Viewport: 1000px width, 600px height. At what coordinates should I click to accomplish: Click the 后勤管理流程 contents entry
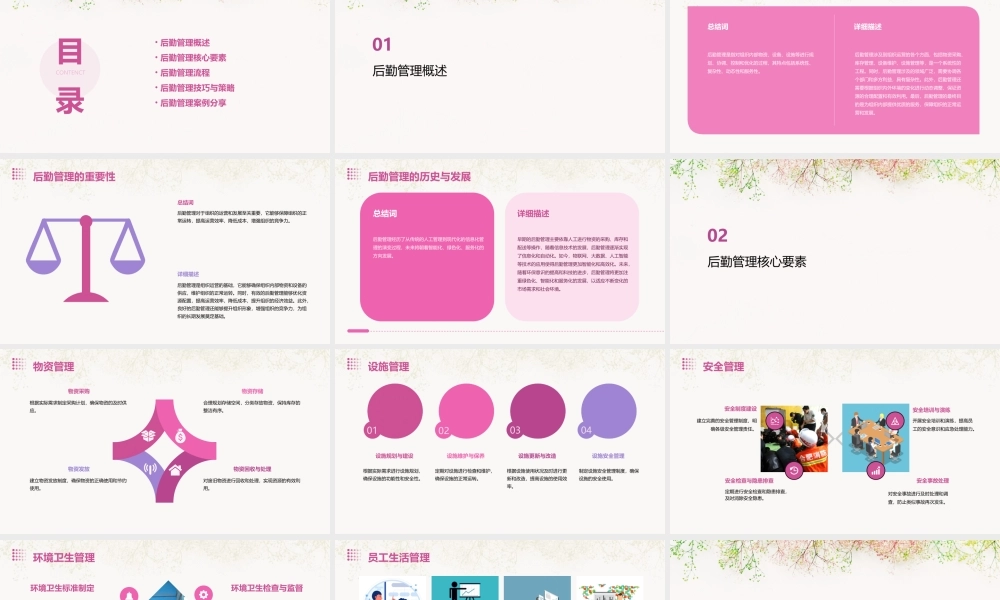(x=185, y=73)
